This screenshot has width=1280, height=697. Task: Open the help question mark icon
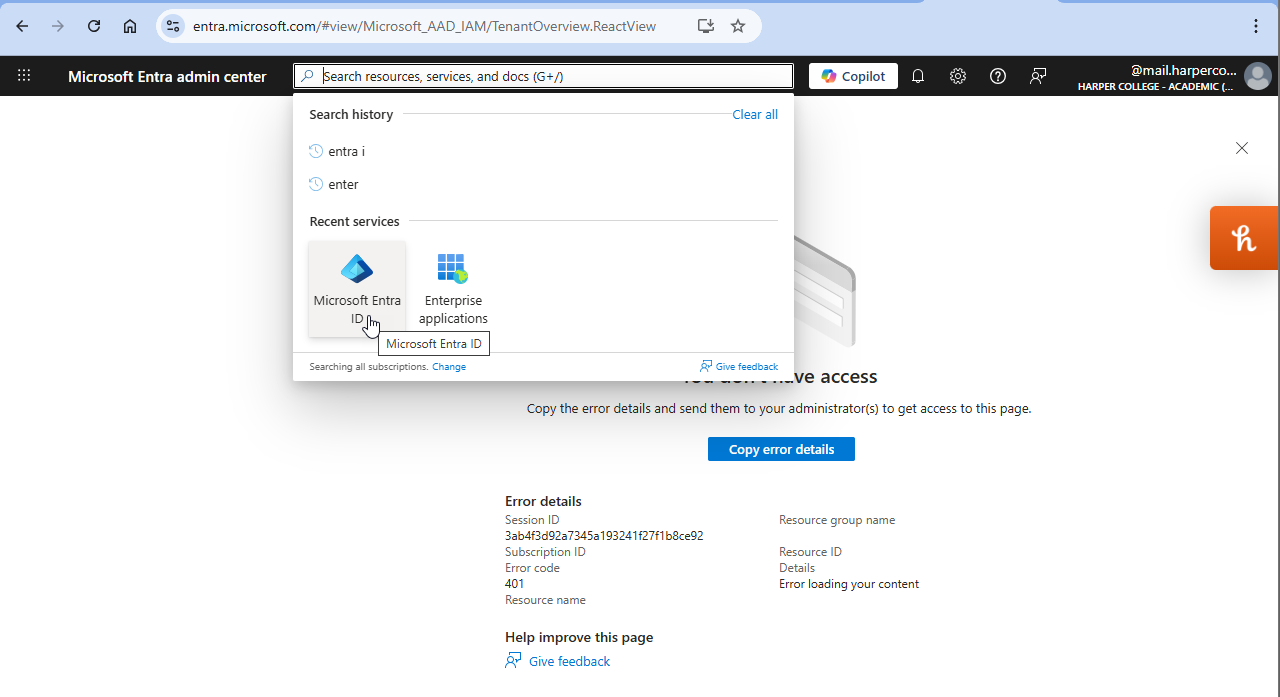(998, 76)
